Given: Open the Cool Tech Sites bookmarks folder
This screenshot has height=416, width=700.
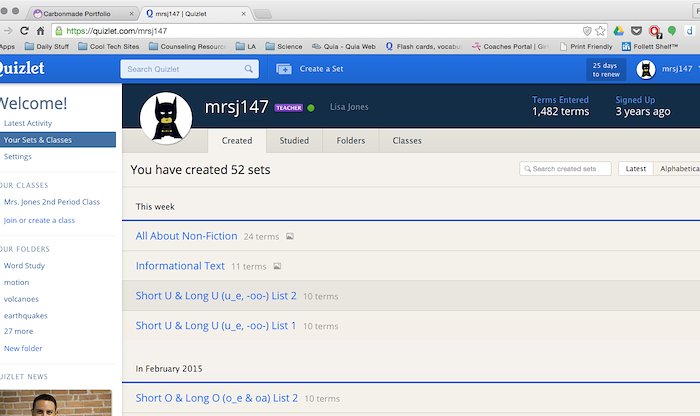Looking at the screenshot, I should coord(108,46).
